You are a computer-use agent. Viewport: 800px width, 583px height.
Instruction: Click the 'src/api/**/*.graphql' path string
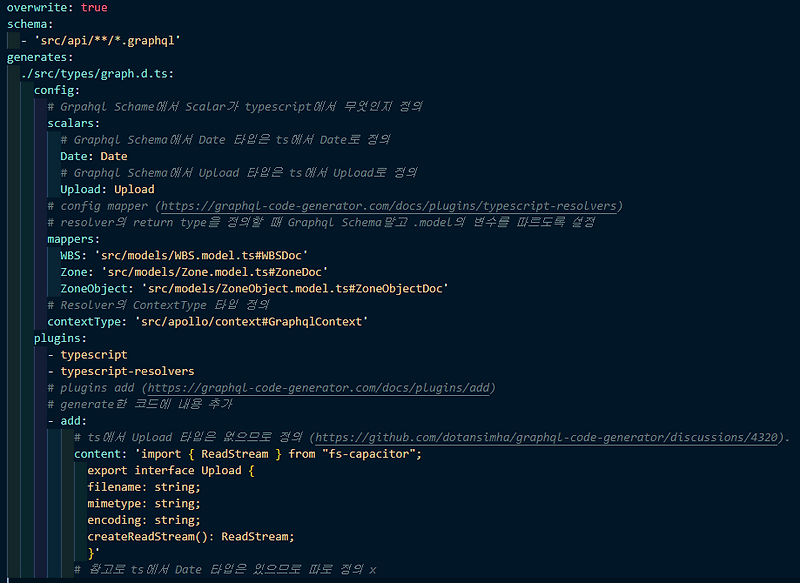click(x=107, y=41)
